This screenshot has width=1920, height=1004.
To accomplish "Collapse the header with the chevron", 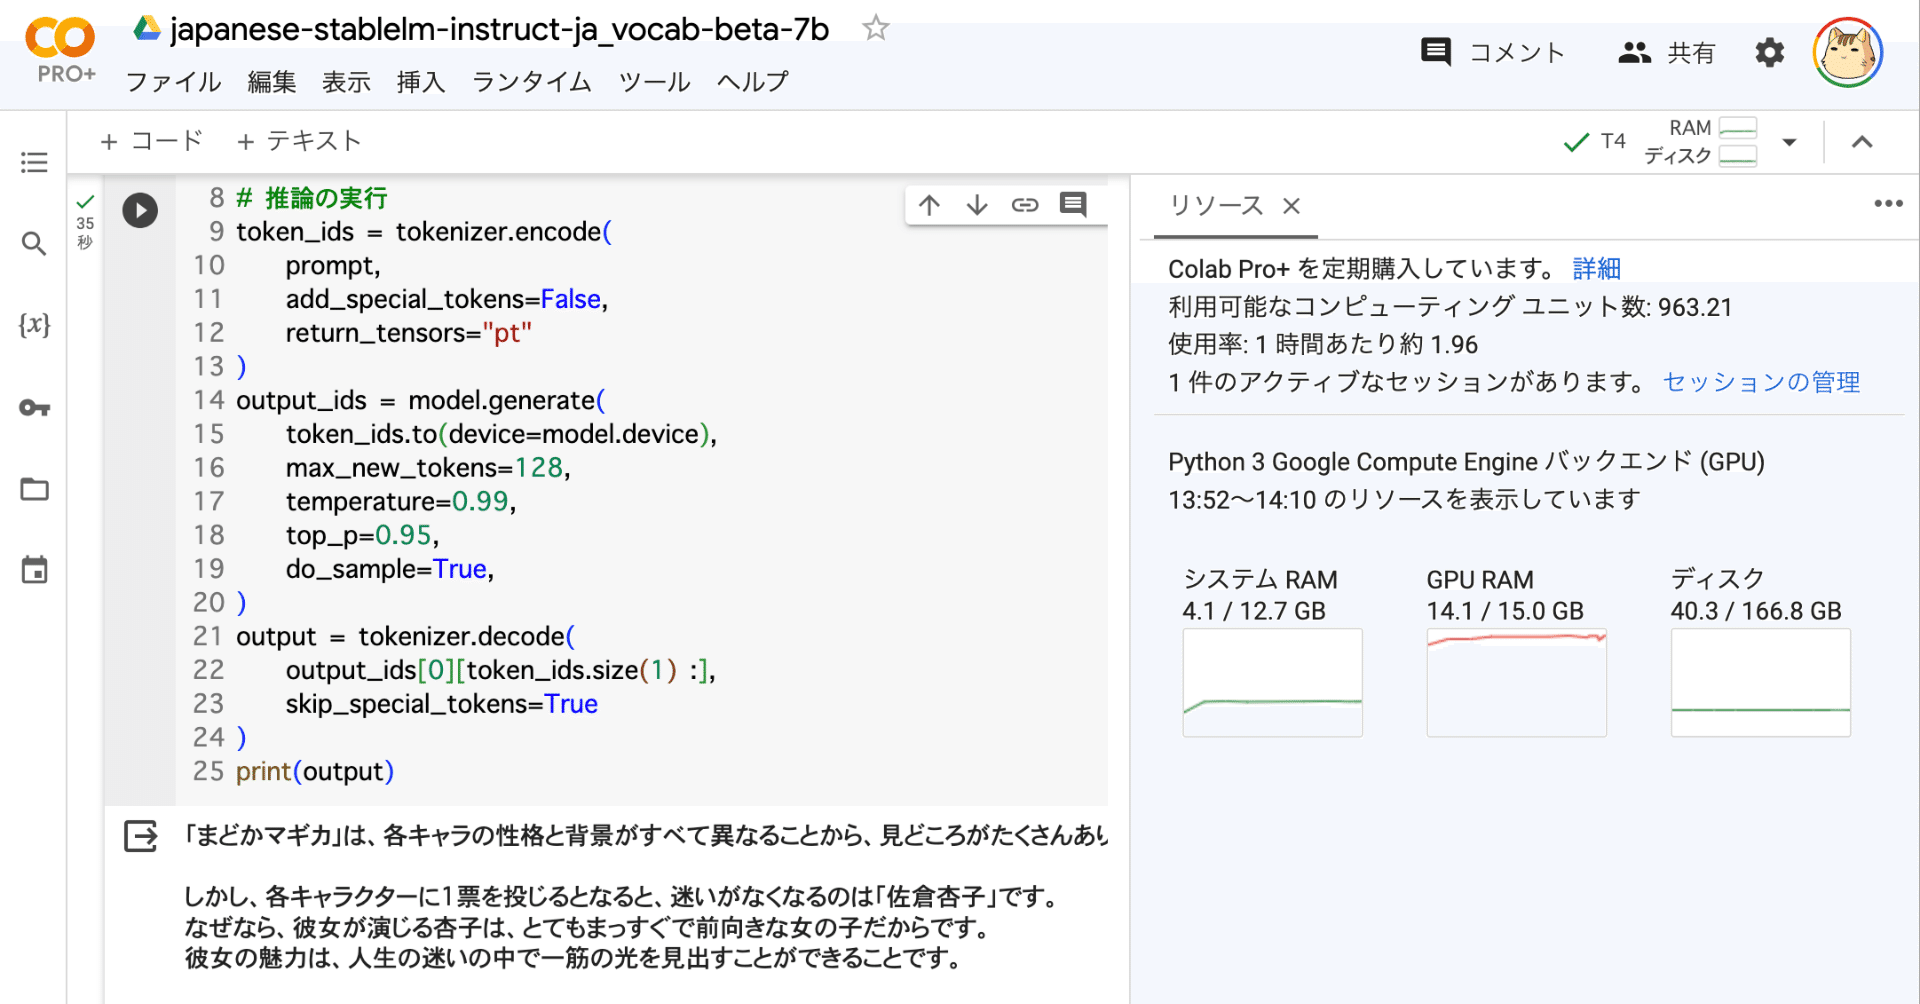I will coord(1862,142).
